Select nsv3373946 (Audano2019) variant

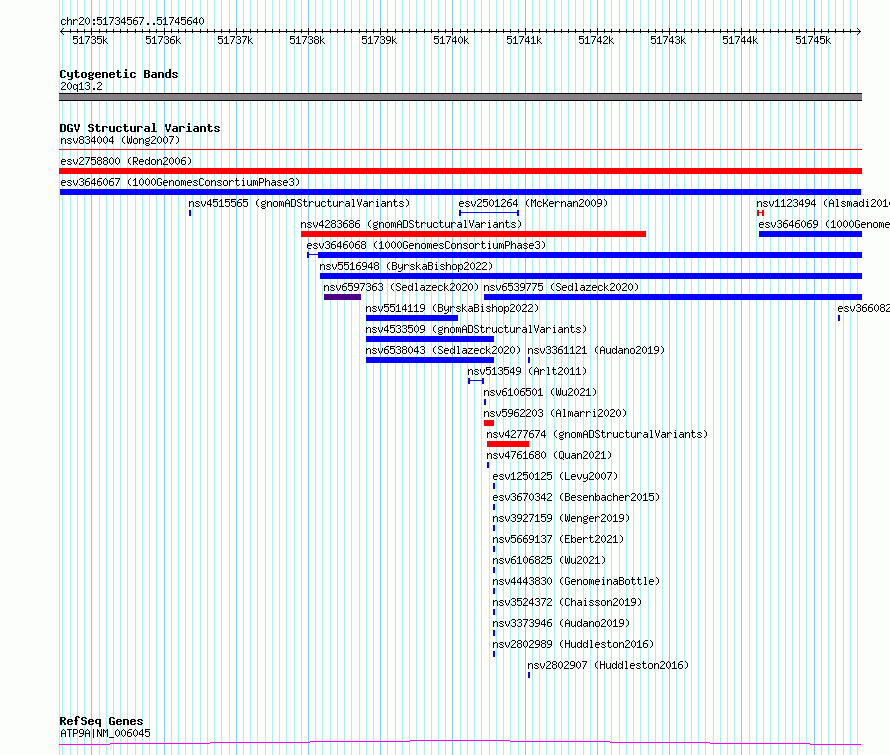561,623
